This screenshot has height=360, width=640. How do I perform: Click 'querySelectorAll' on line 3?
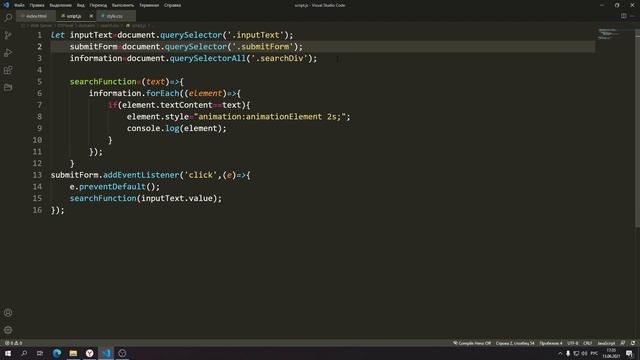tap(208, 58)
